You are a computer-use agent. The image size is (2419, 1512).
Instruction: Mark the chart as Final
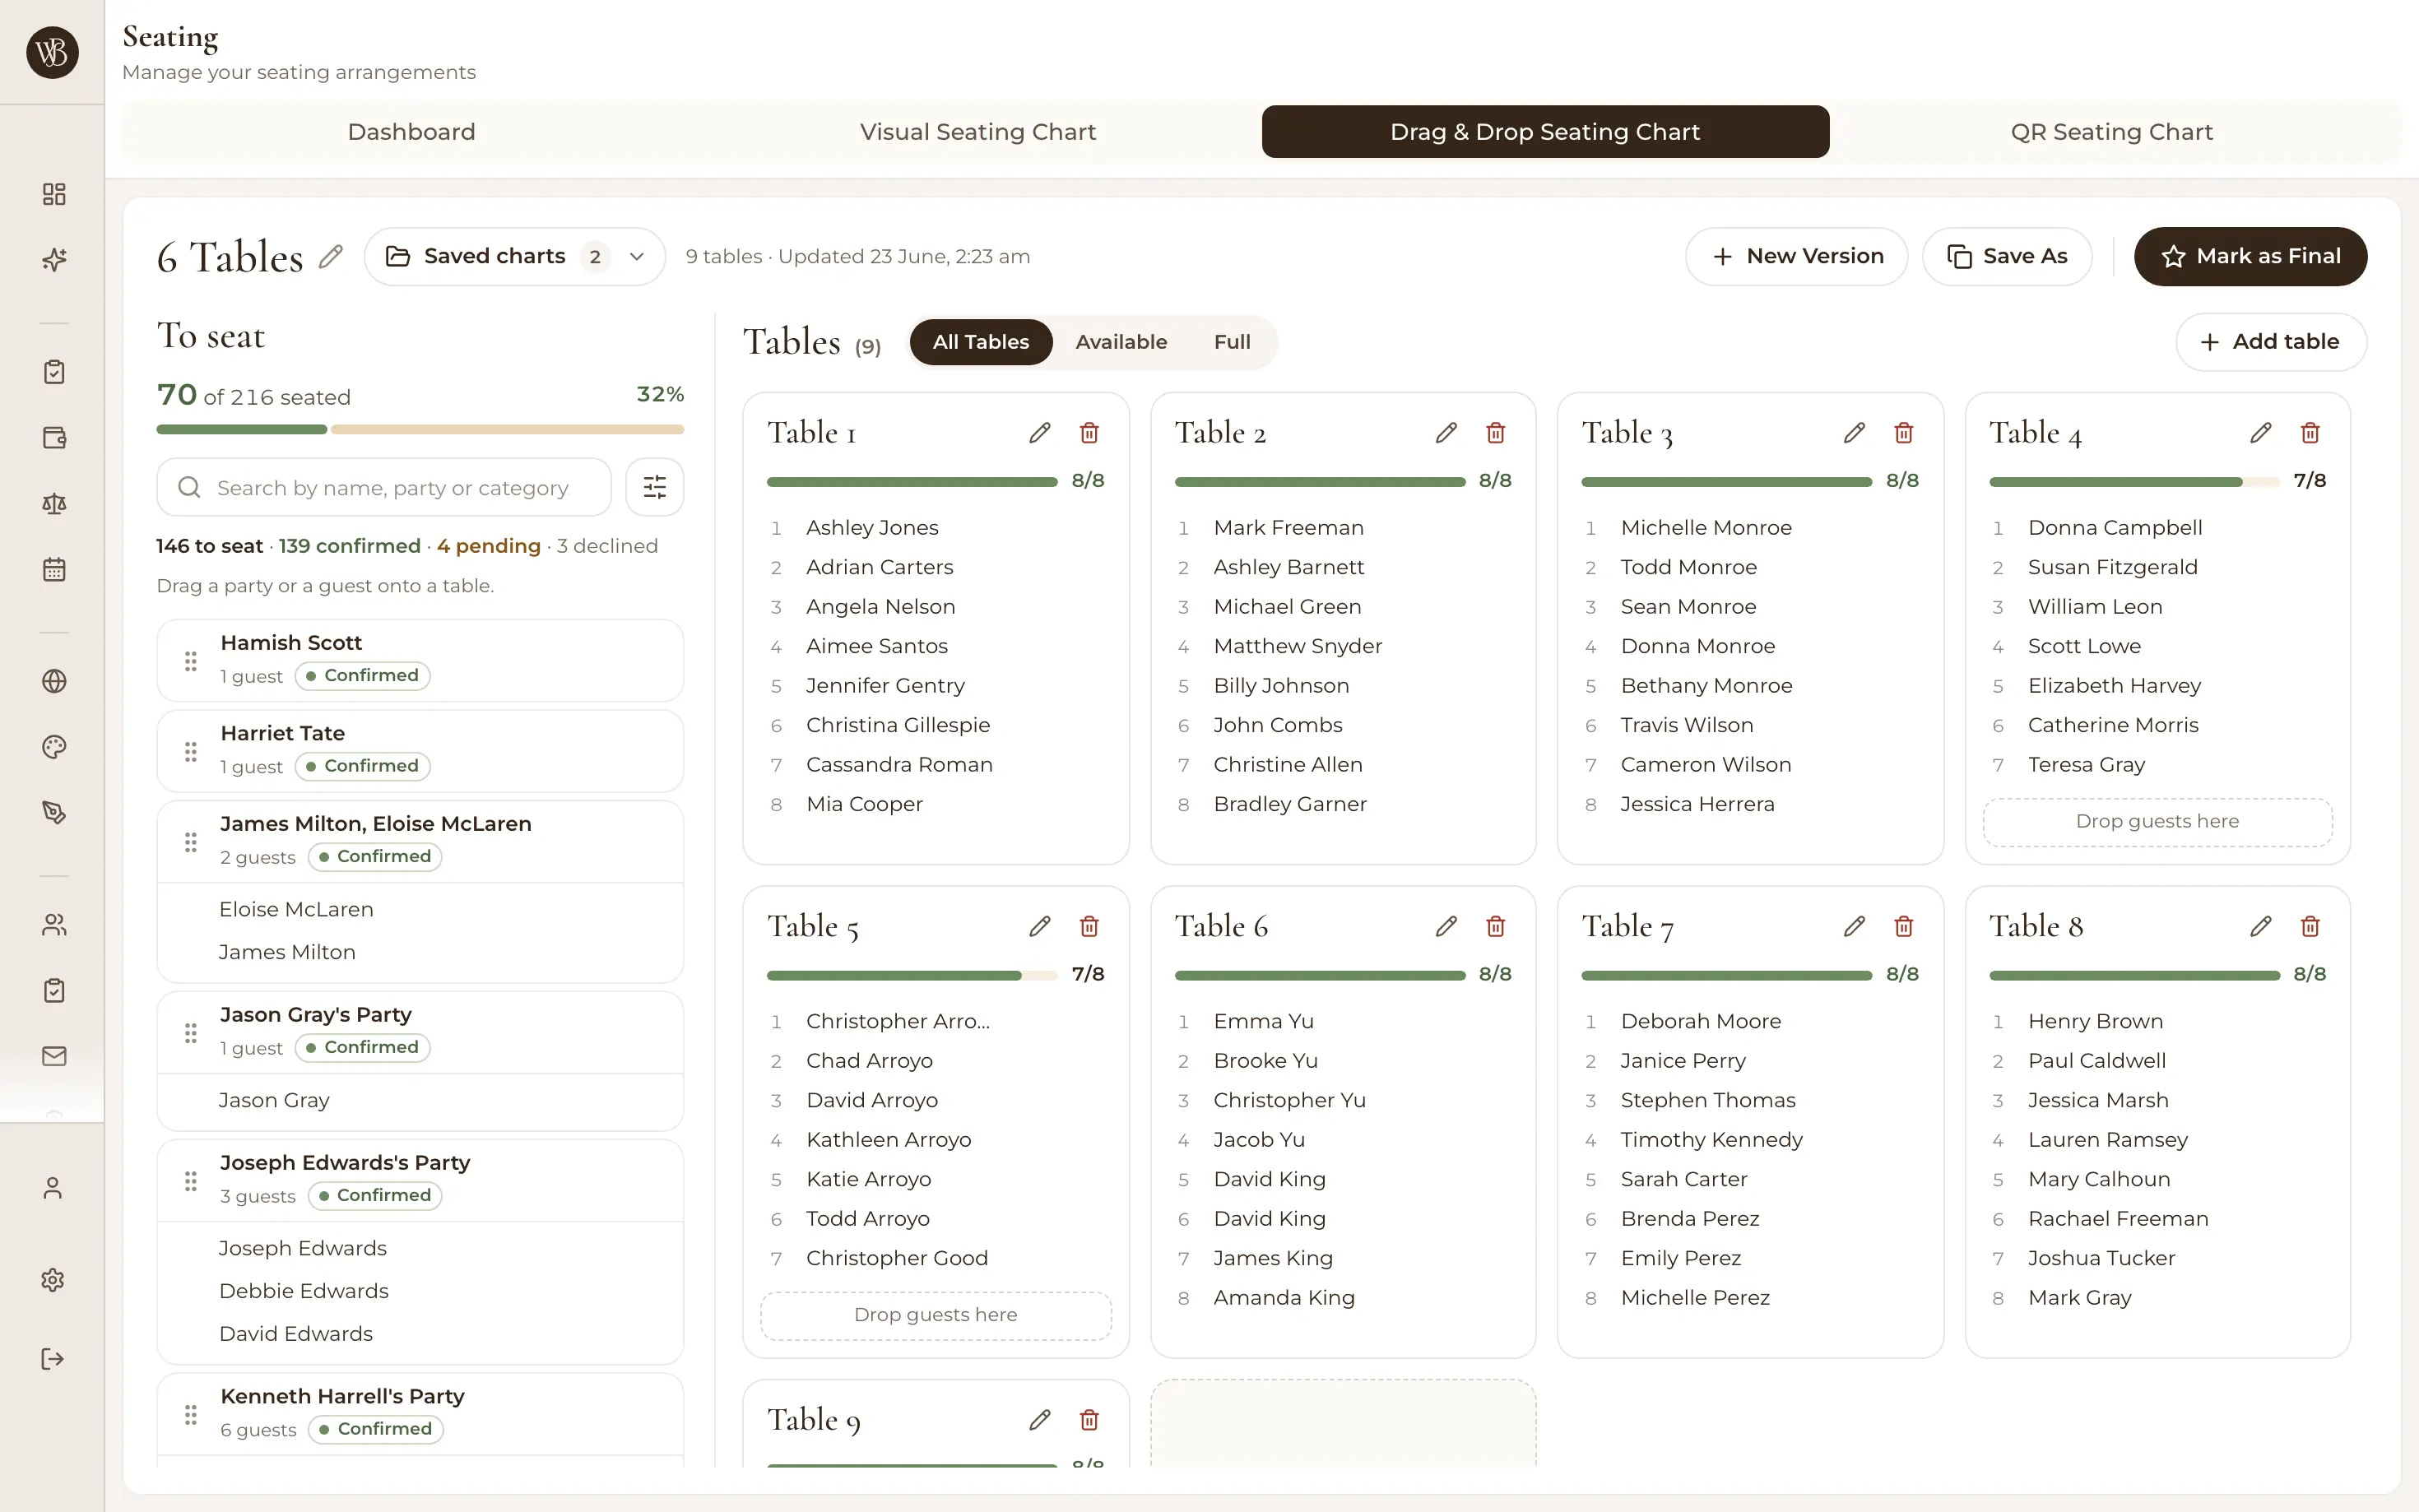[2250, 257]
